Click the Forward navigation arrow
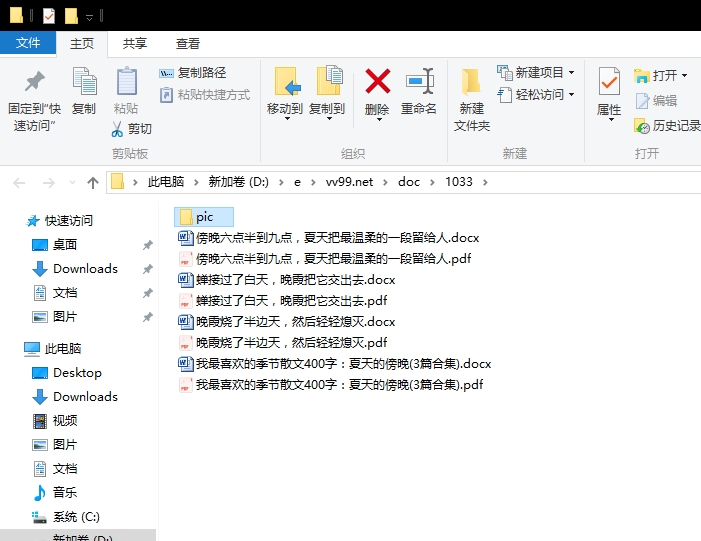Viewport: 701px width, 541px height. [x=48, y=182]
